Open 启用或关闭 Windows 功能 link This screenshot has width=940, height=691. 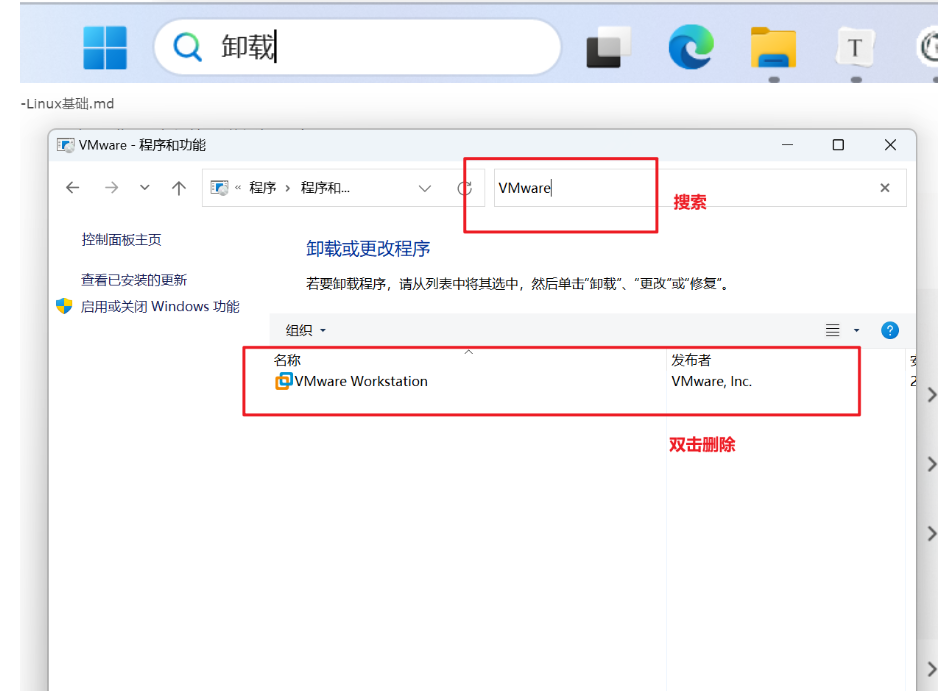pyautogui.click(x=160, y=307)
